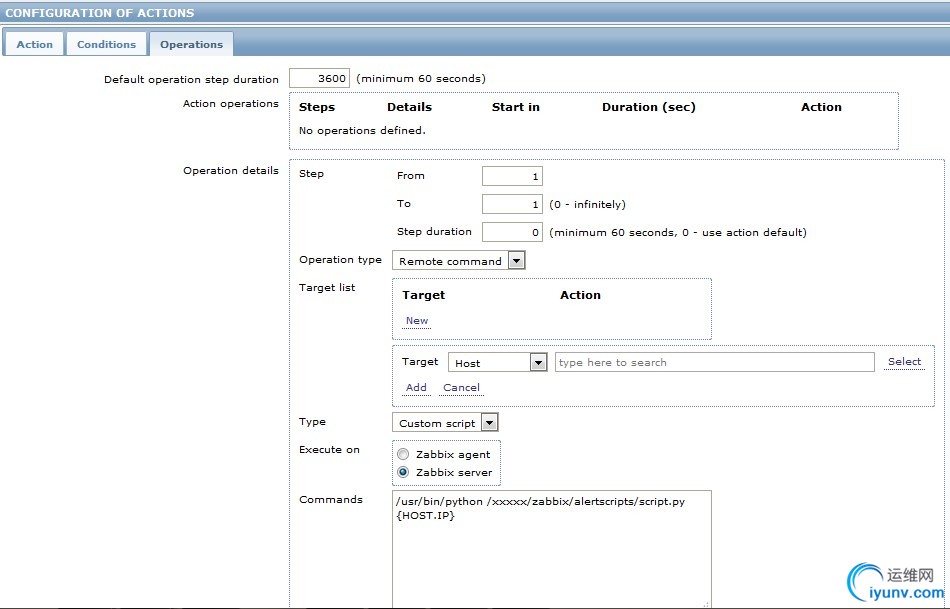The width and height of the screenshot is (950, 609).
Task: Focus the Step From input field
Action: (x=512, y=176)
